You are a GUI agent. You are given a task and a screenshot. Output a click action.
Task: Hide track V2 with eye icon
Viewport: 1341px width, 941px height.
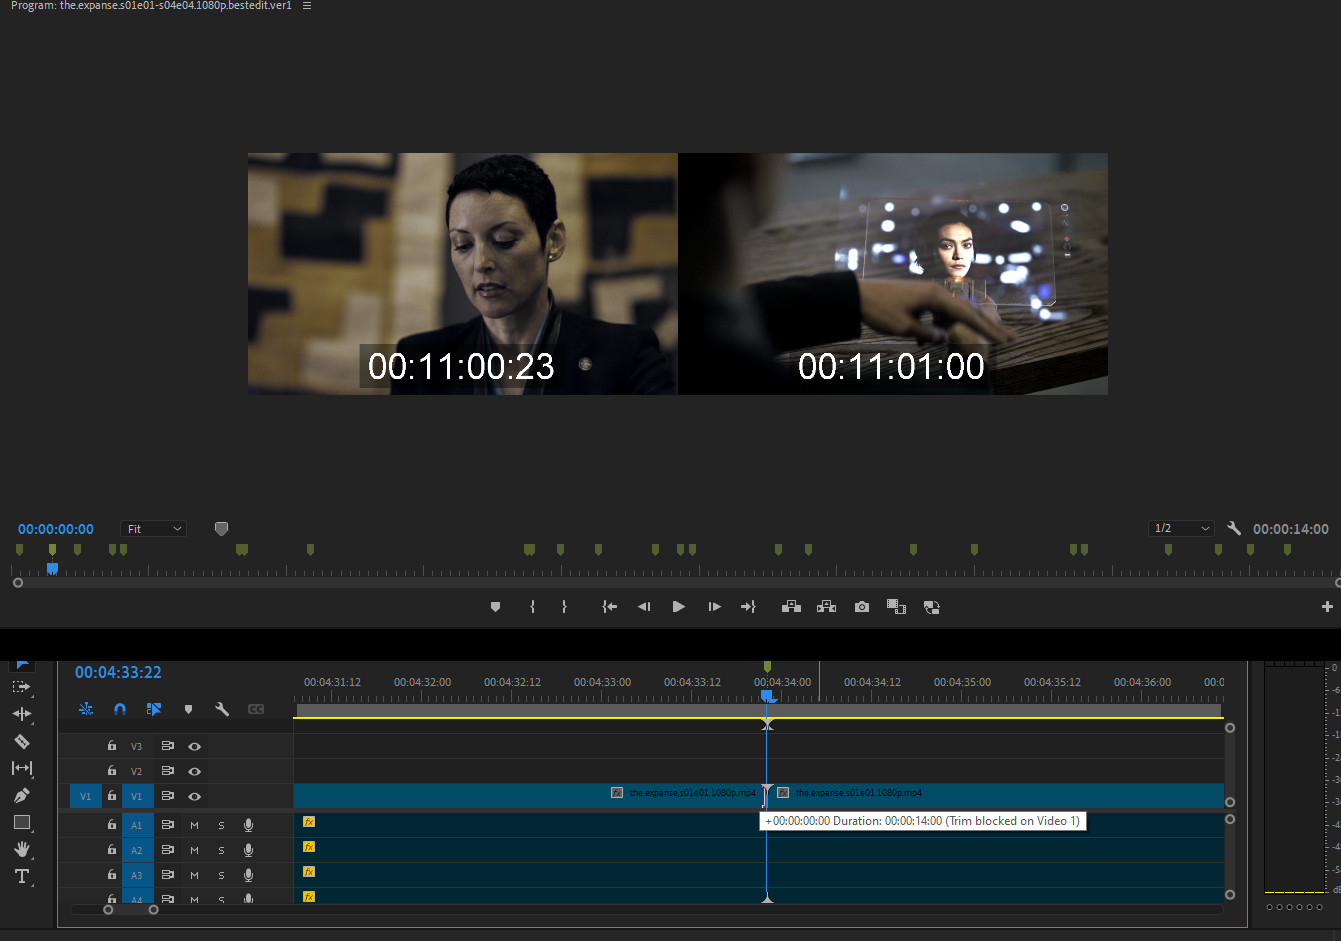coord(195,771)
